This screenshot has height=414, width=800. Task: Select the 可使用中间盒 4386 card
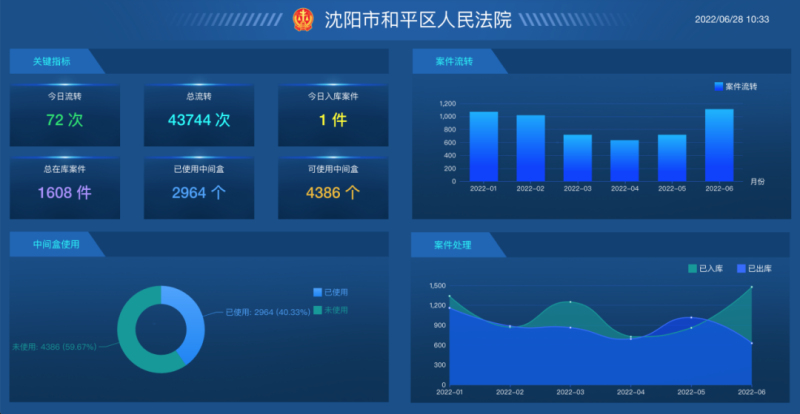click(333, 187)
